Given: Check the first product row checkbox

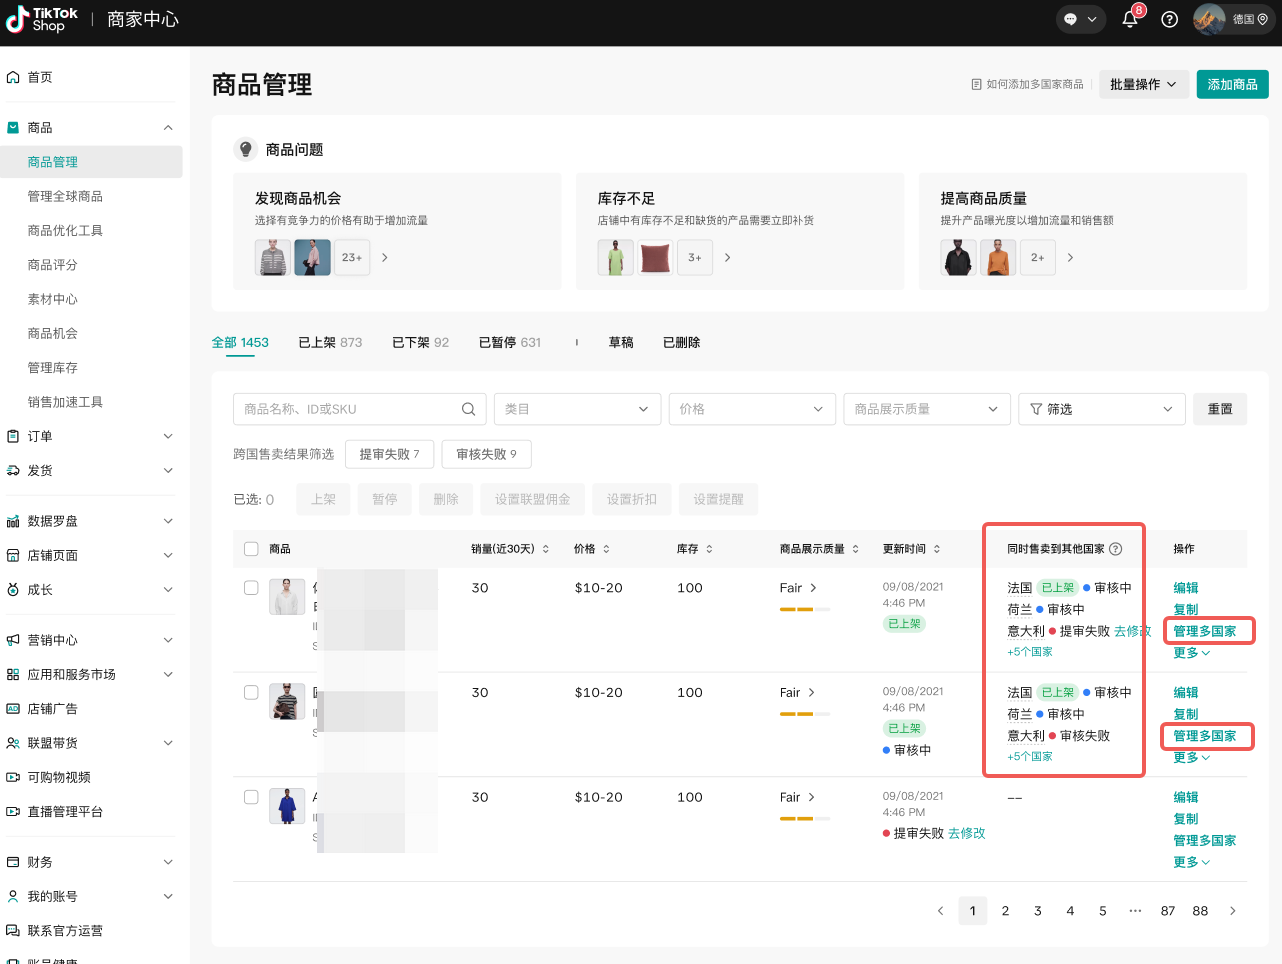Looking at the screenshot, I should click(x=251, y=588).
